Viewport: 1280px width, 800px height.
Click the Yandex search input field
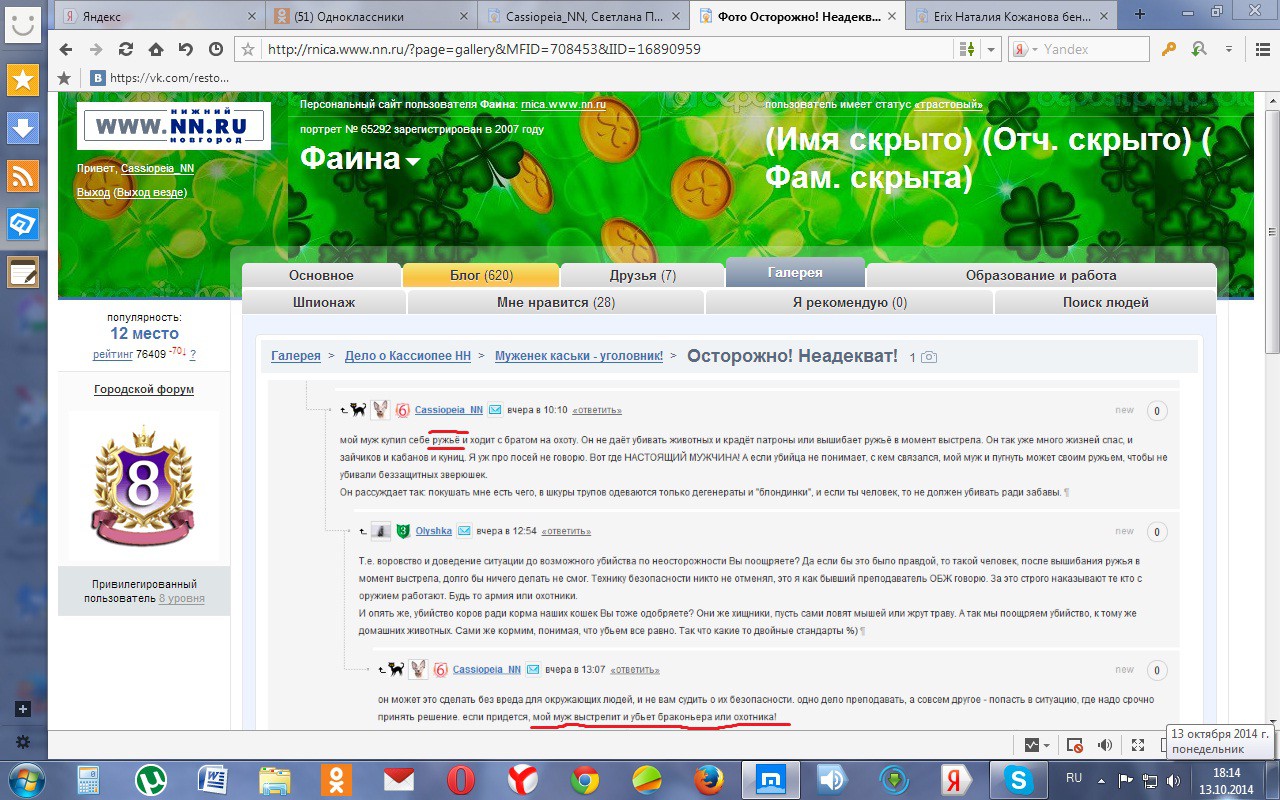1094,49
